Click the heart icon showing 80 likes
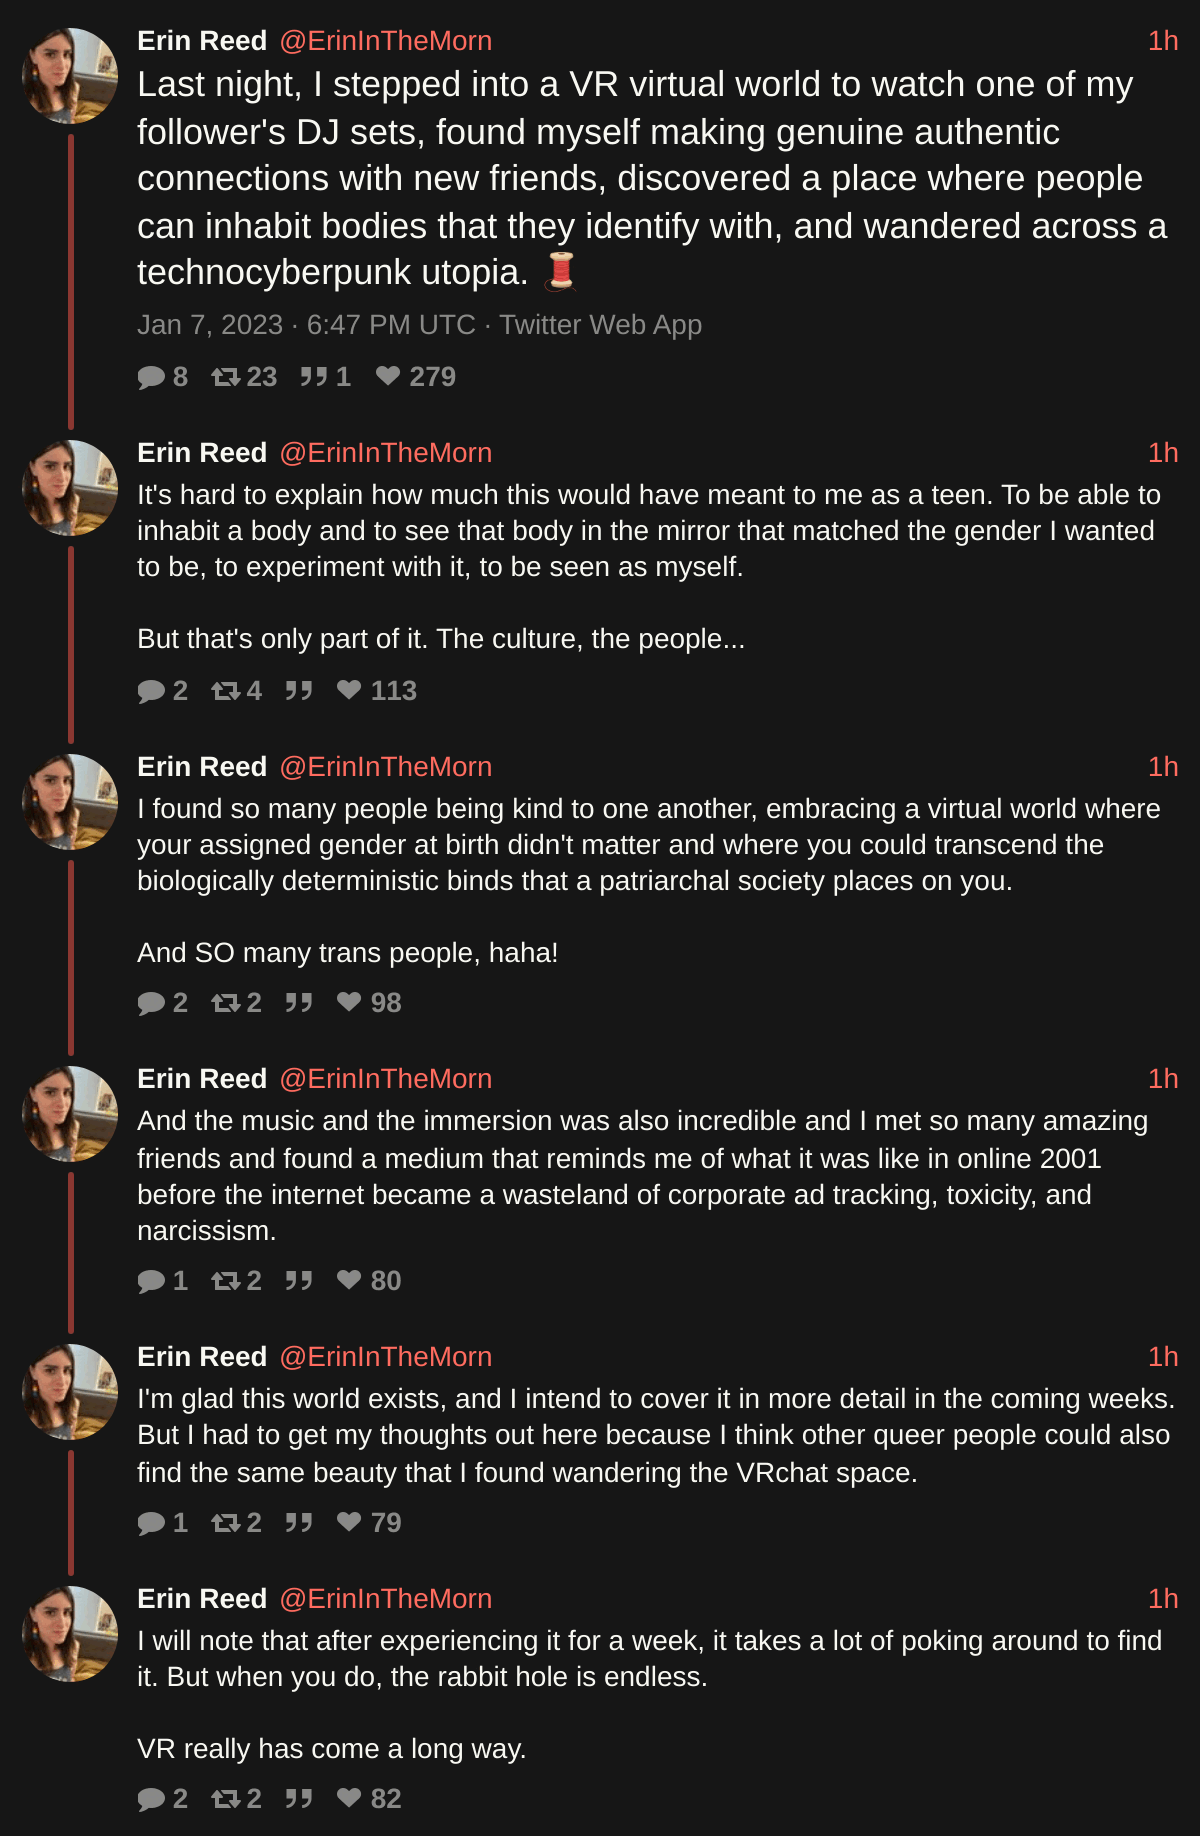 [x=349, y=1280]
